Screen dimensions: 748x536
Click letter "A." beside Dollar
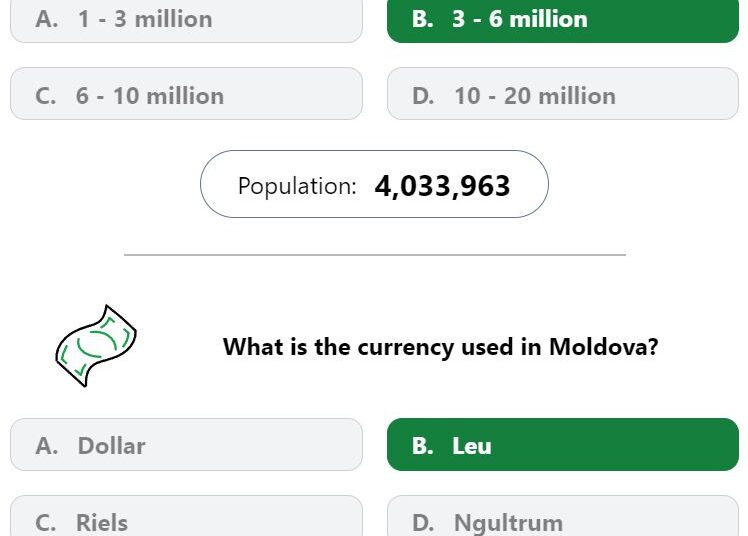(47, 446)
